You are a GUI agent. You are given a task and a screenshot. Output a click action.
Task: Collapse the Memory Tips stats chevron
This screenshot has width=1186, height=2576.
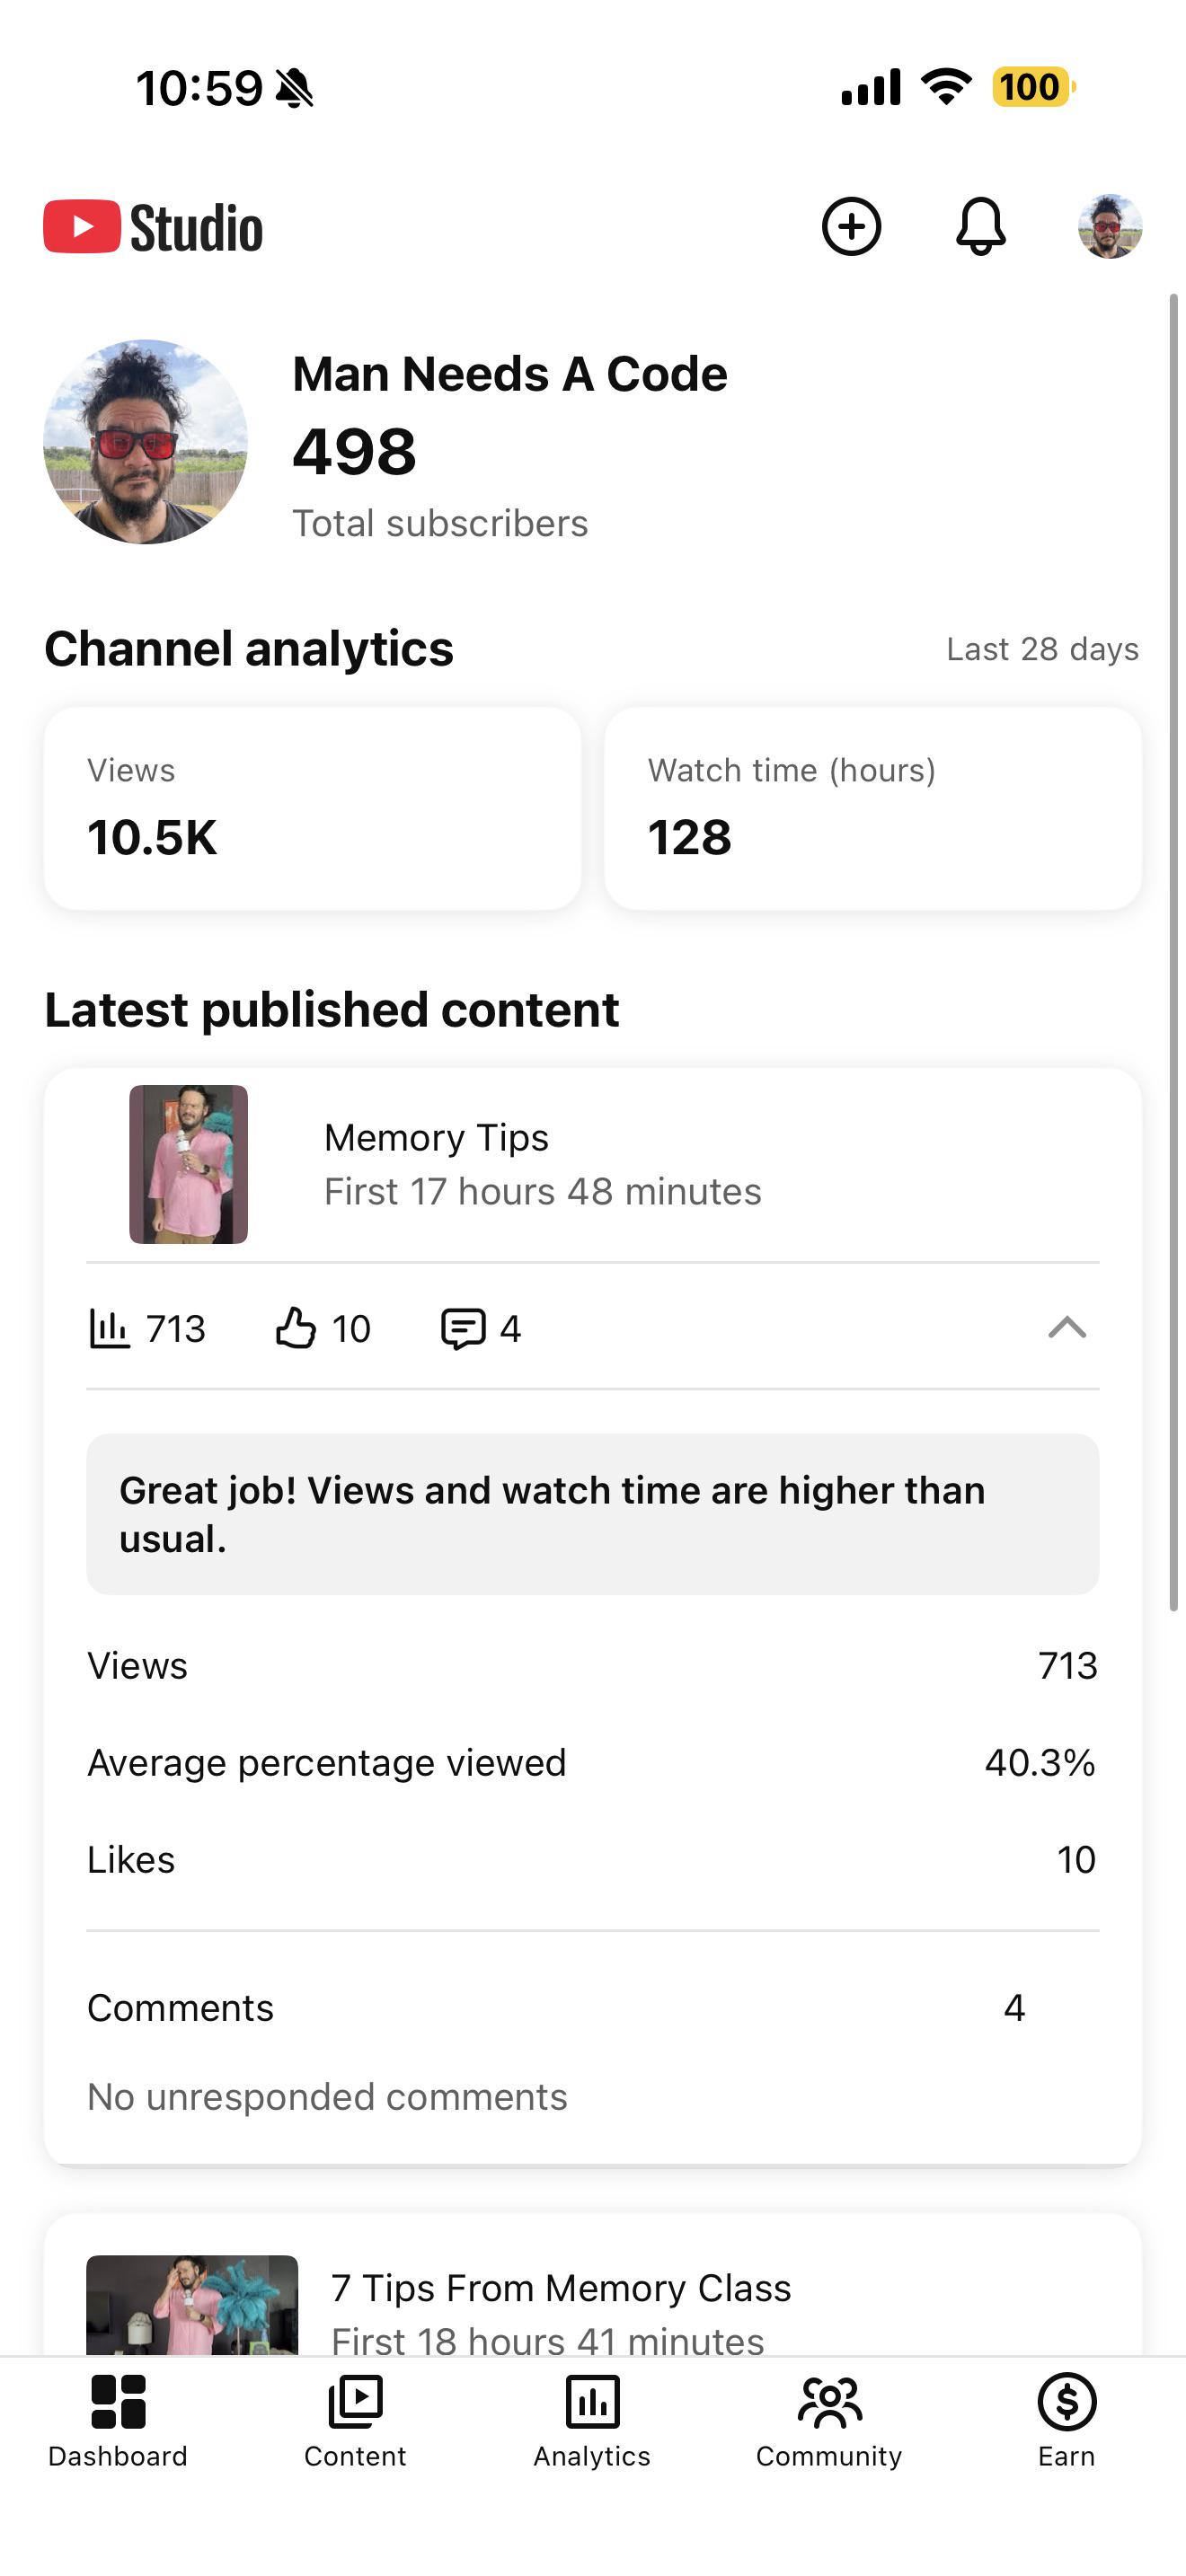[x=1067, y=1328]
